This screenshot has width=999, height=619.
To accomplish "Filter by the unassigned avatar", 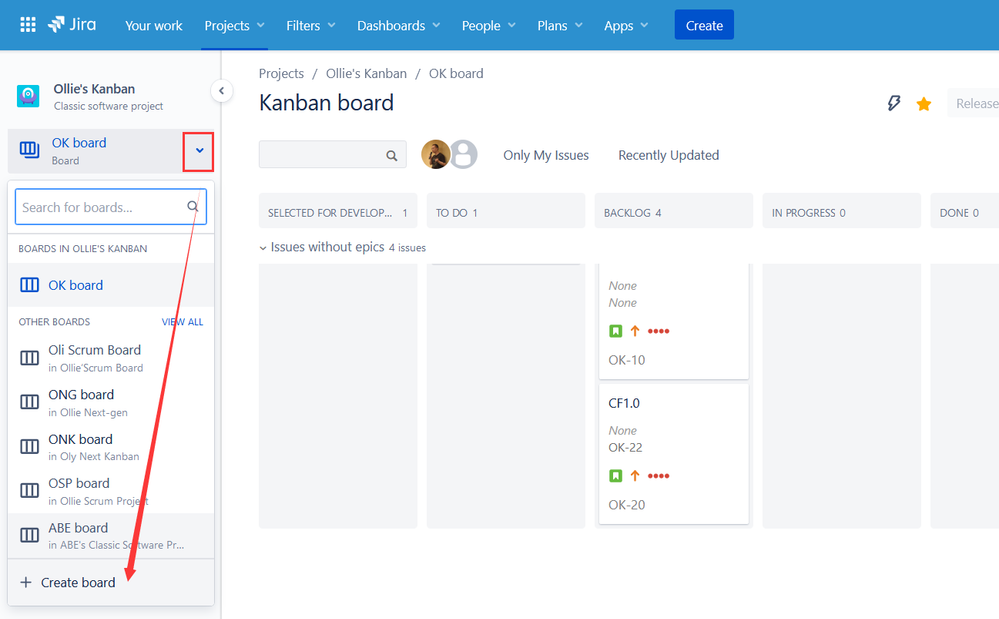I will pyautogui.click(x=464, y=154).
